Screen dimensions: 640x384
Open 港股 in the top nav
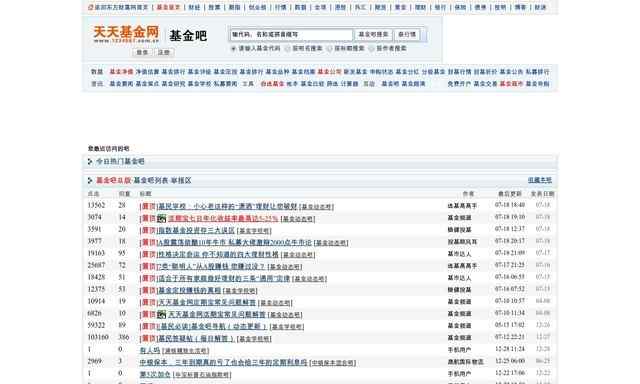click(340, 7)
